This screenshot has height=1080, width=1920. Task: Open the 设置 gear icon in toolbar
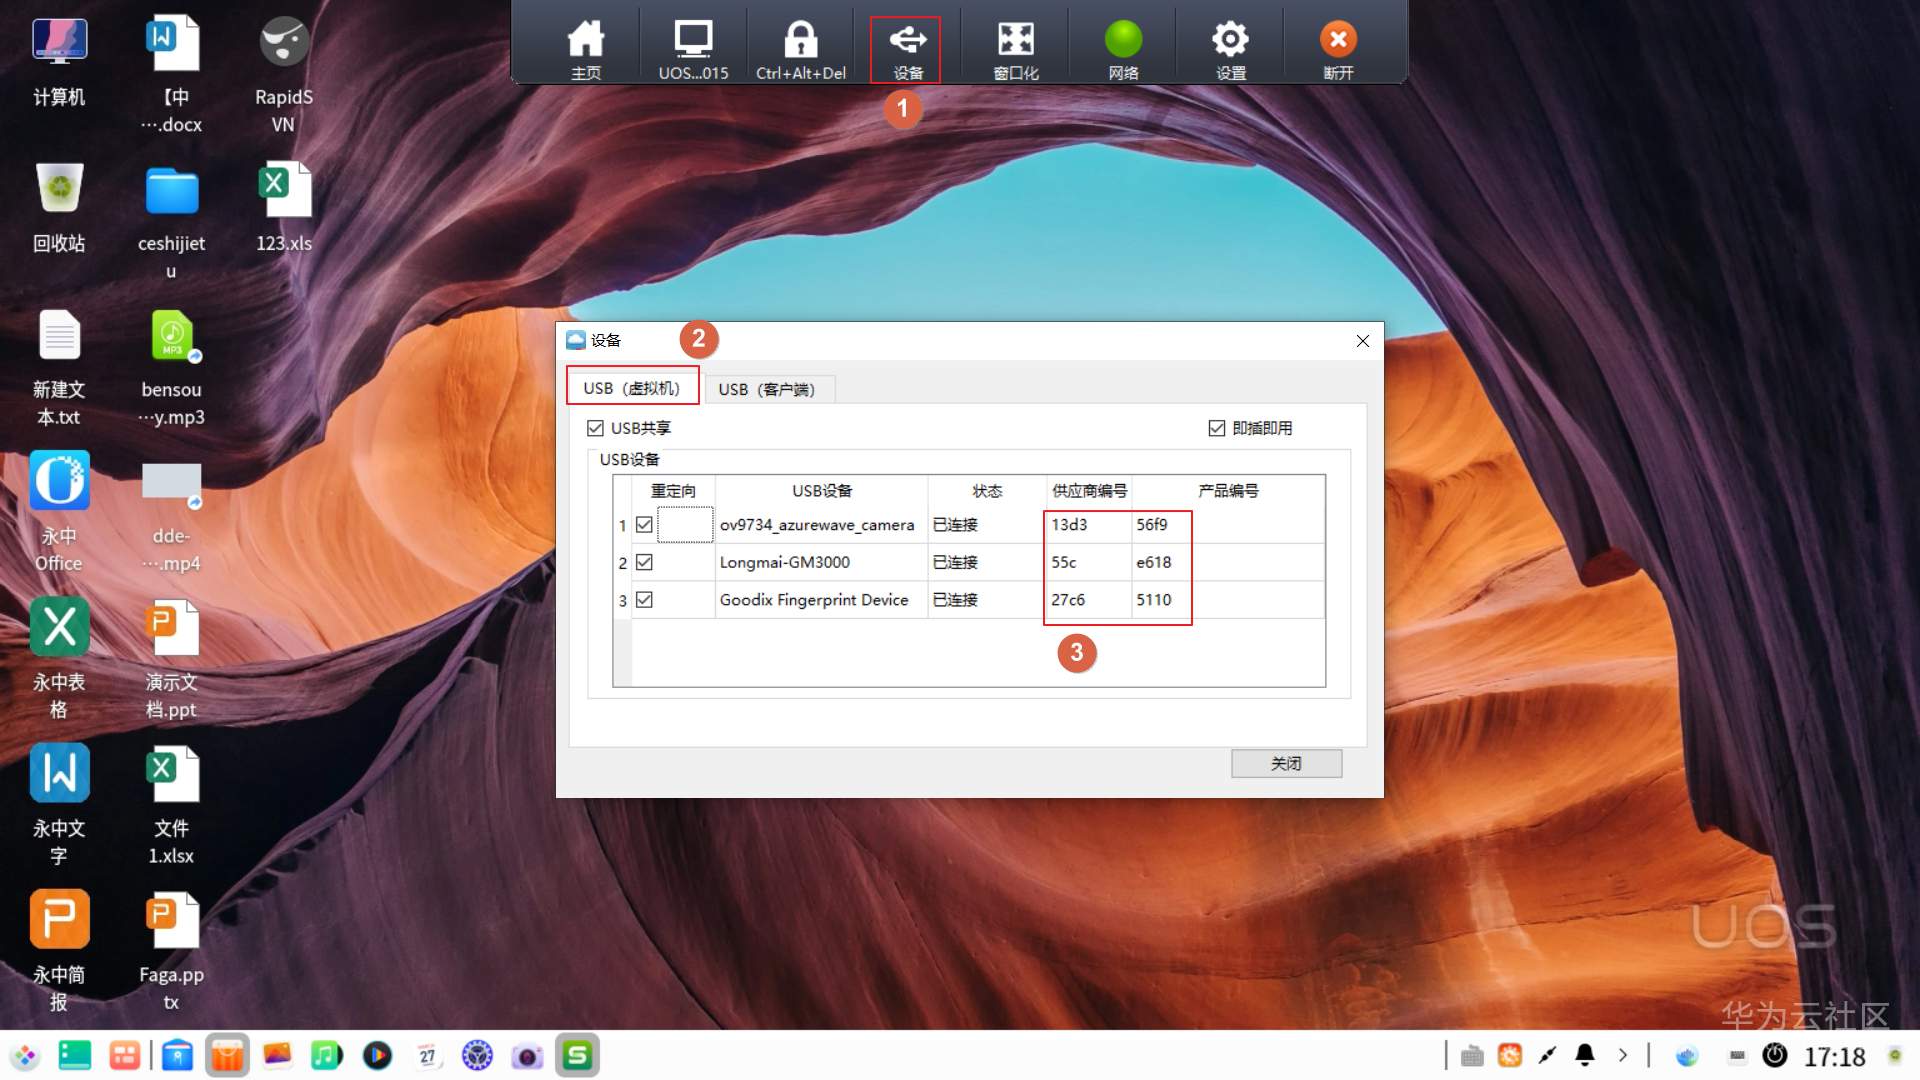(x=1230, y=41)
